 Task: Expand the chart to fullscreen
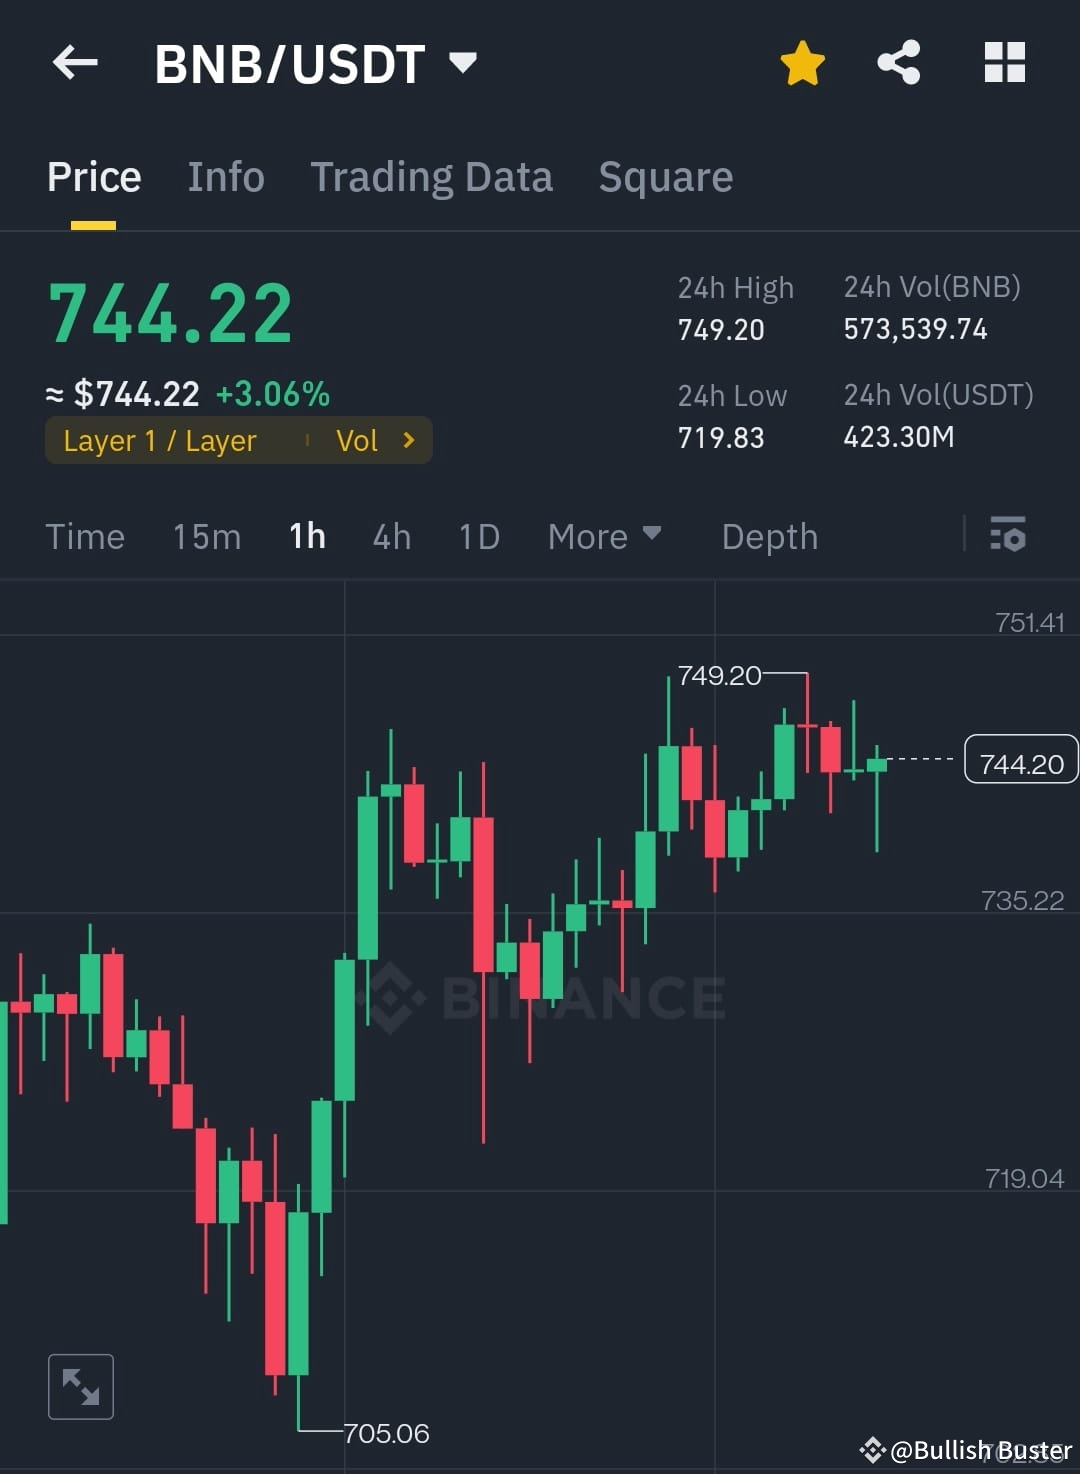point(80,1386)
